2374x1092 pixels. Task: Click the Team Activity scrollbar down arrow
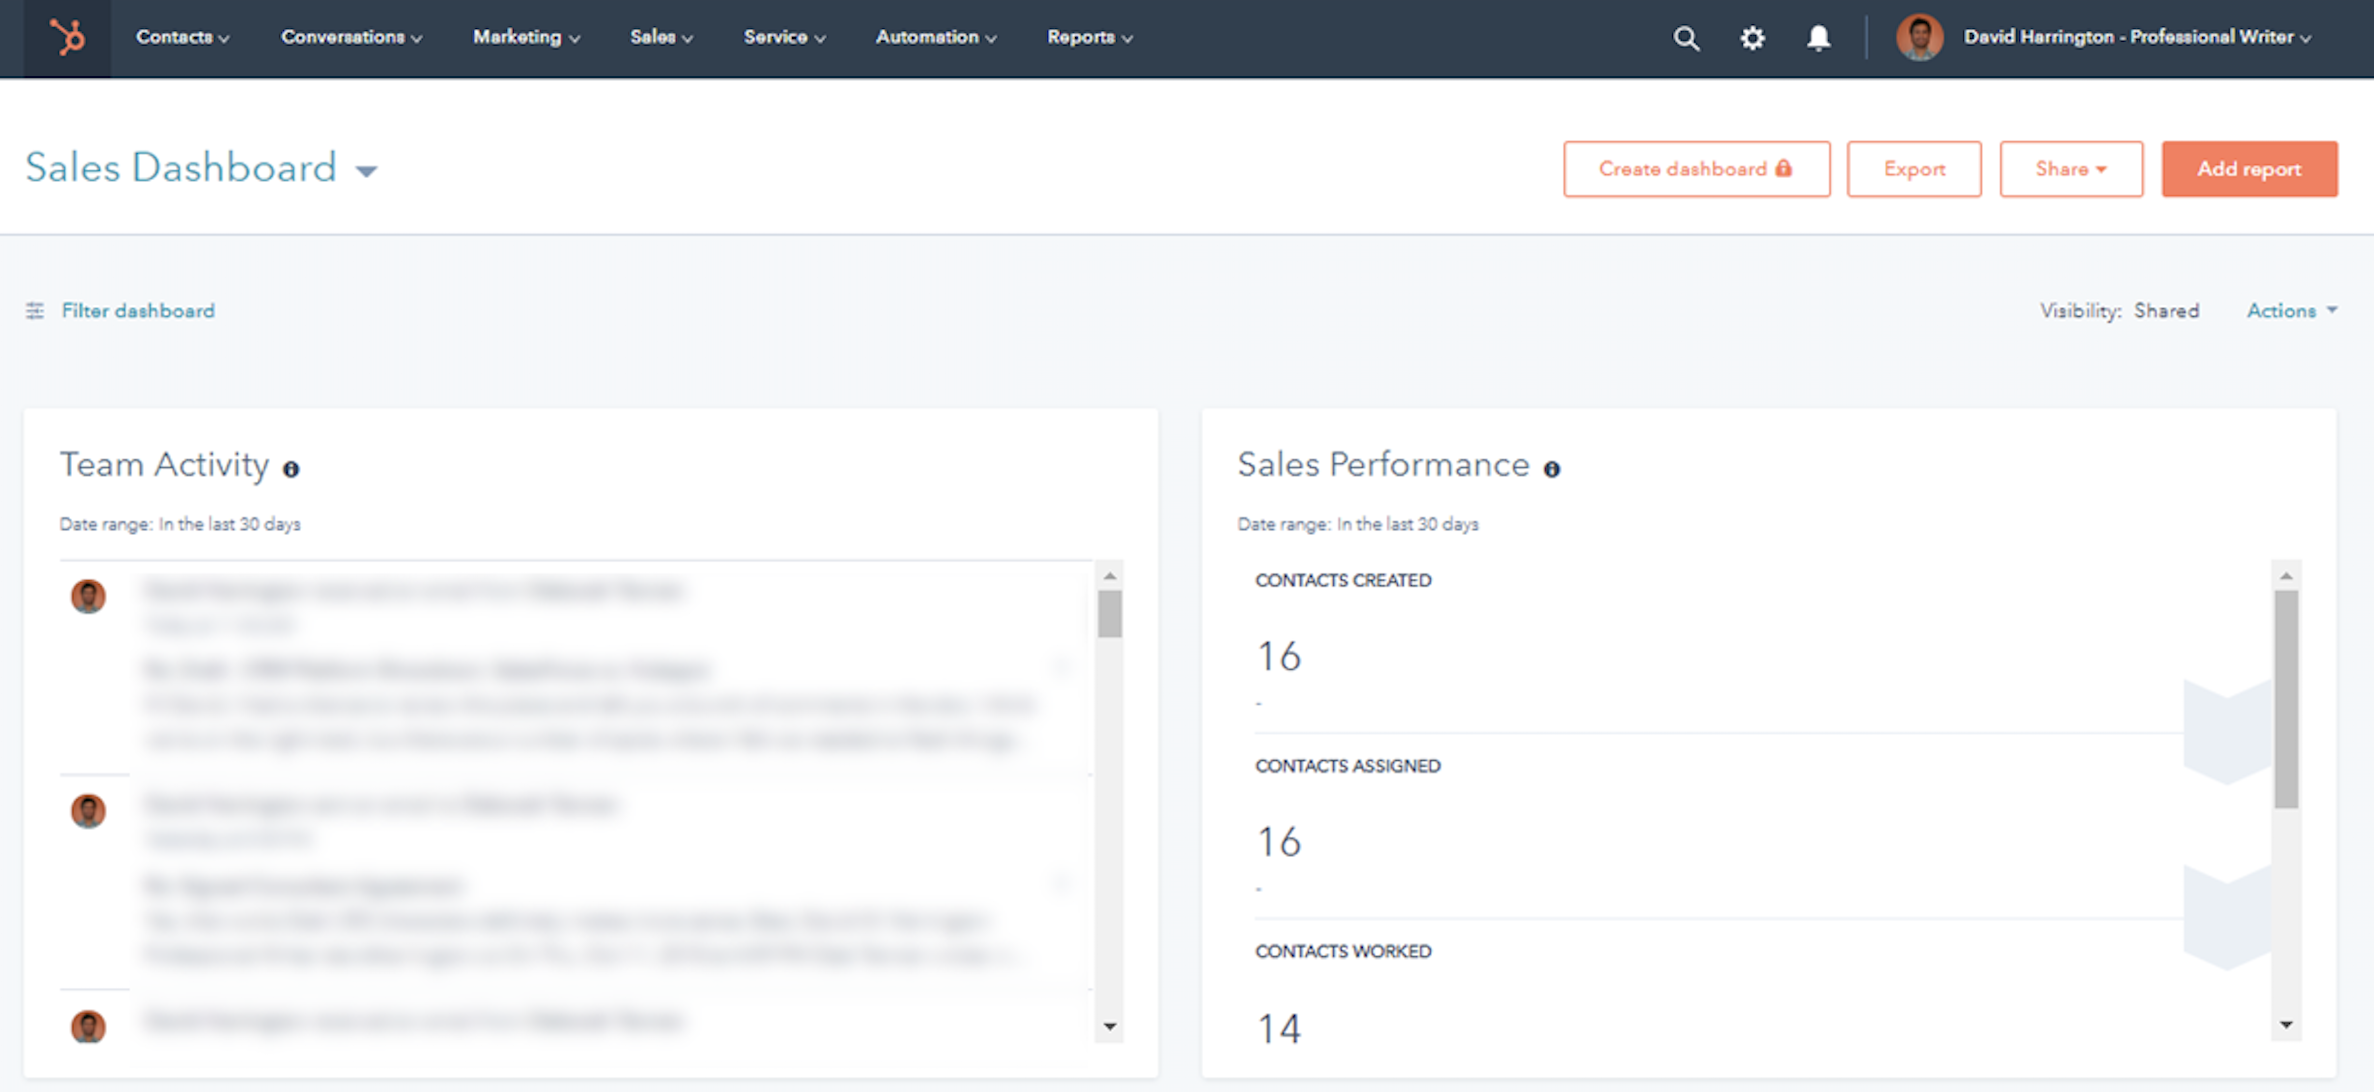(1109, 1026)
